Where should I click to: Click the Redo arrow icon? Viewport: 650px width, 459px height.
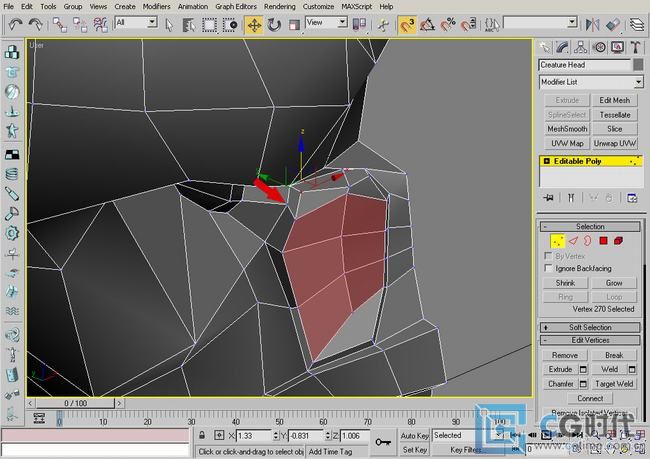click(x=35, y=25)
